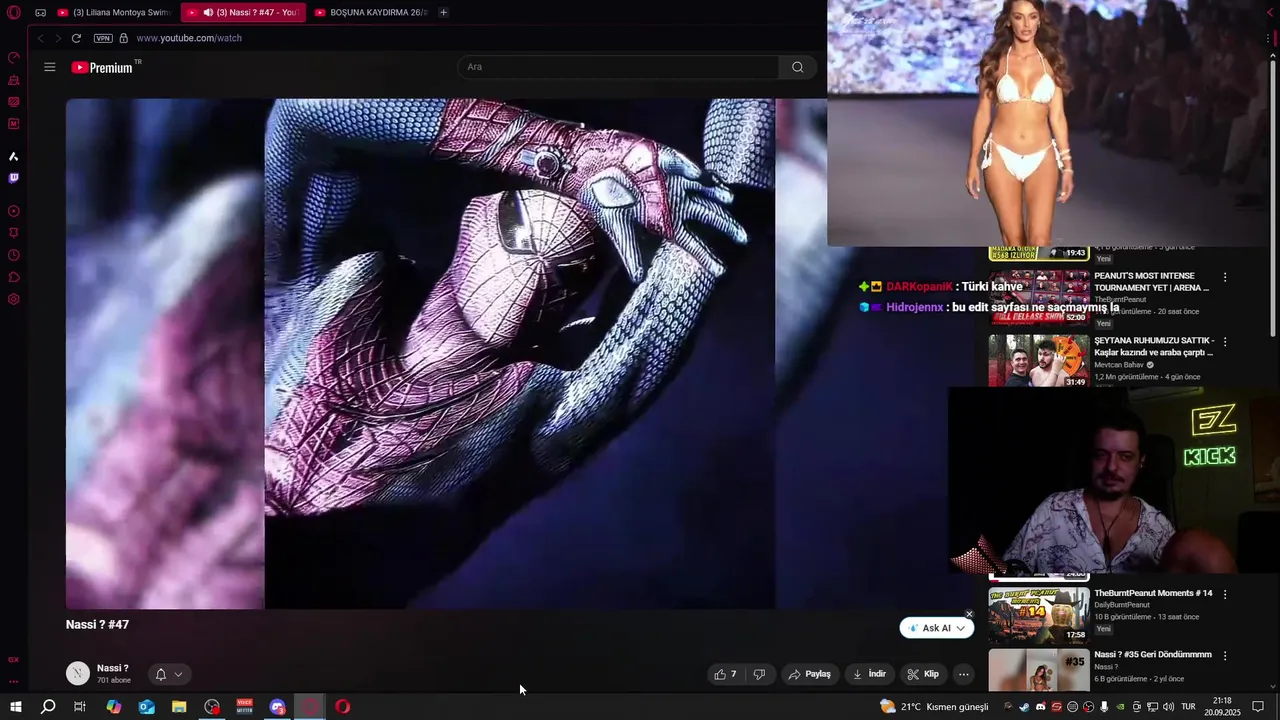1280x720 pixels.
Task: Open the Windows Start menu
Action: pyautogui.click(x=15, y=707)
